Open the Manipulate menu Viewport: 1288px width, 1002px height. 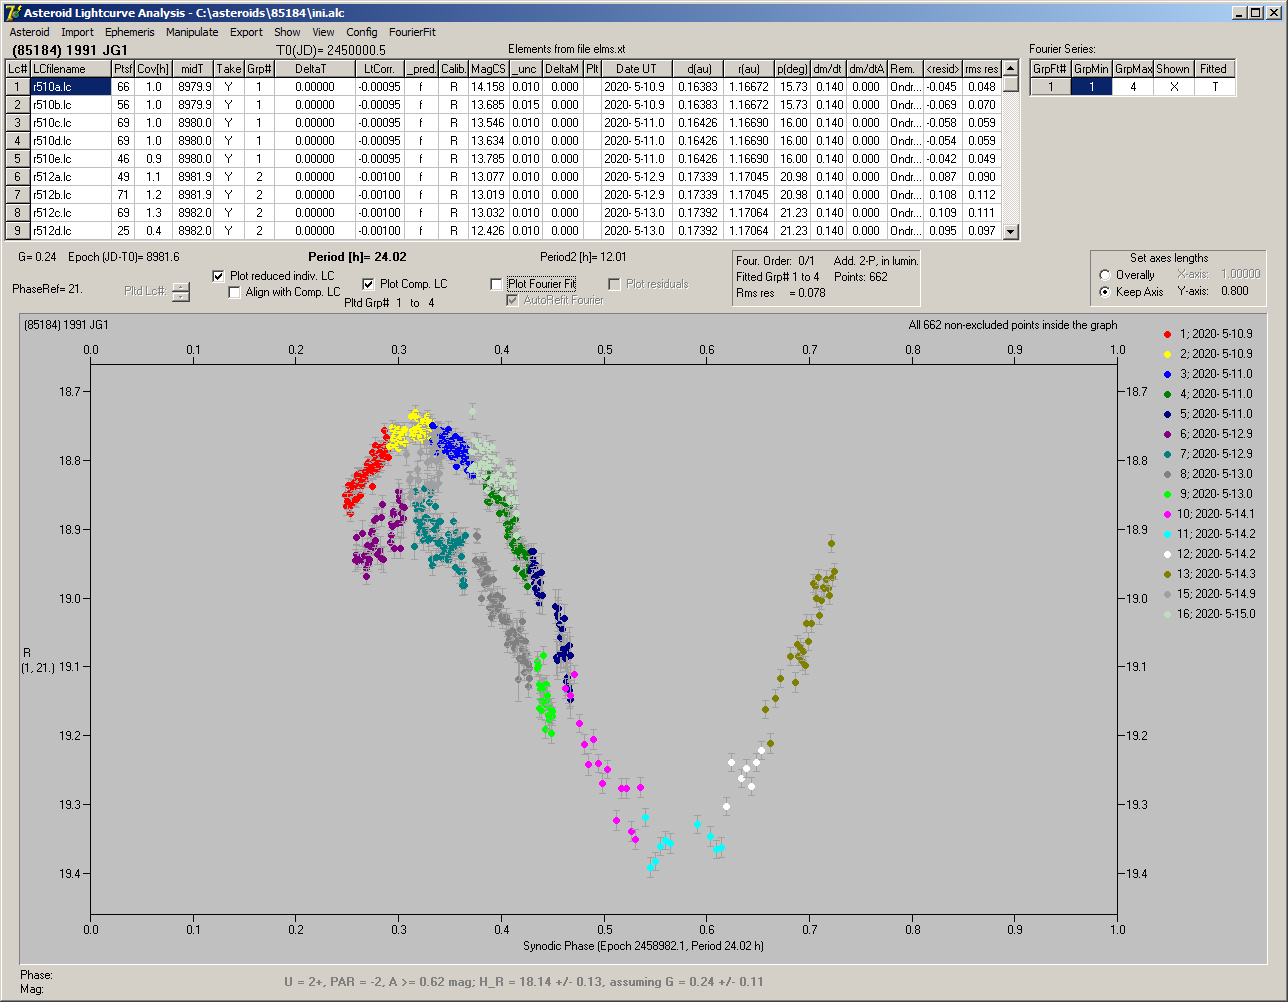192,32
